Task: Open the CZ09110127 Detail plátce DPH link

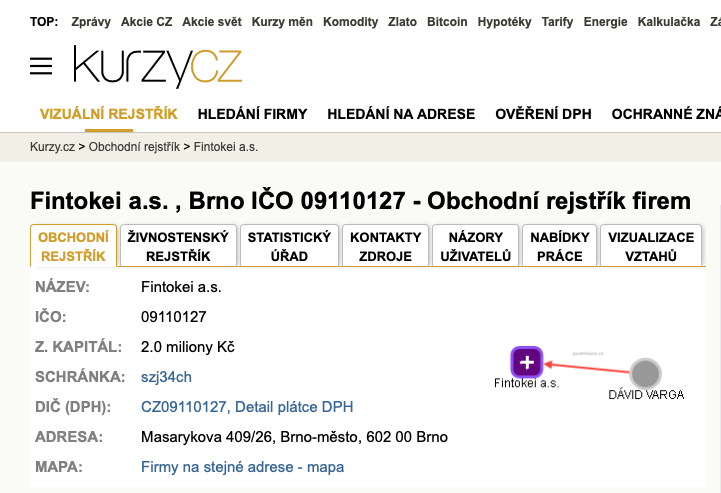Action: click(x=247, y=407)
